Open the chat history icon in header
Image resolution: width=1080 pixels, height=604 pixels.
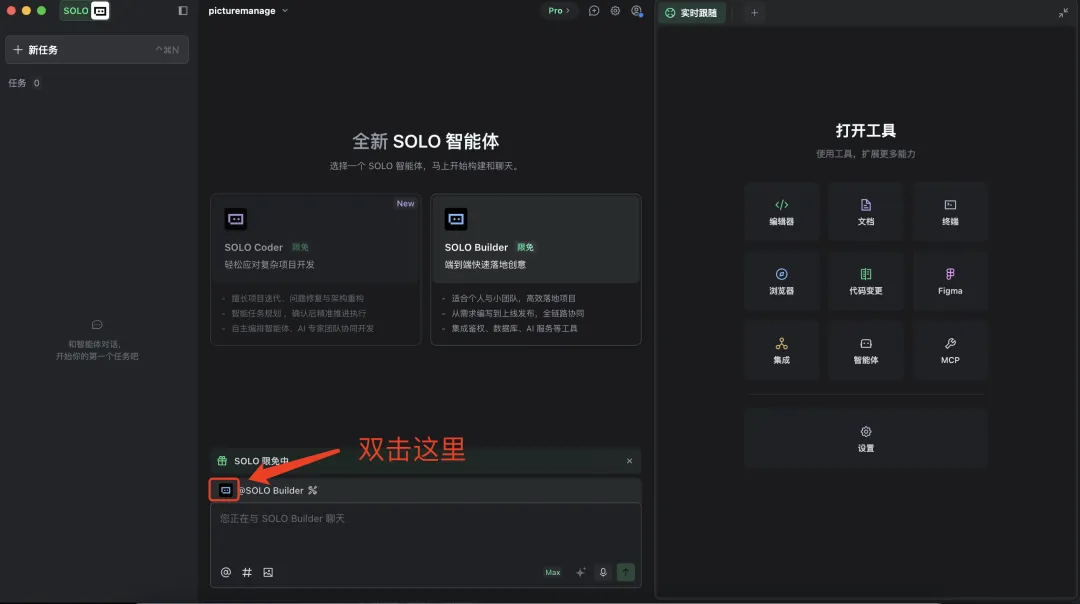coord(594,10)
